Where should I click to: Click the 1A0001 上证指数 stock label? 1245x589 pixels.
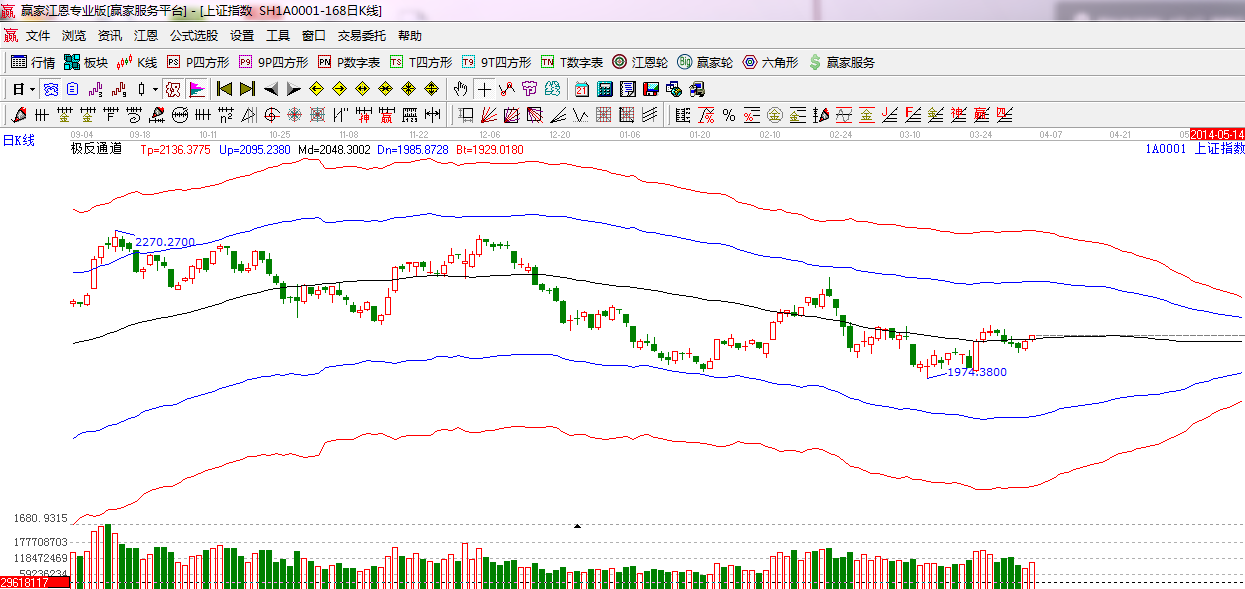coord(1194,149)
